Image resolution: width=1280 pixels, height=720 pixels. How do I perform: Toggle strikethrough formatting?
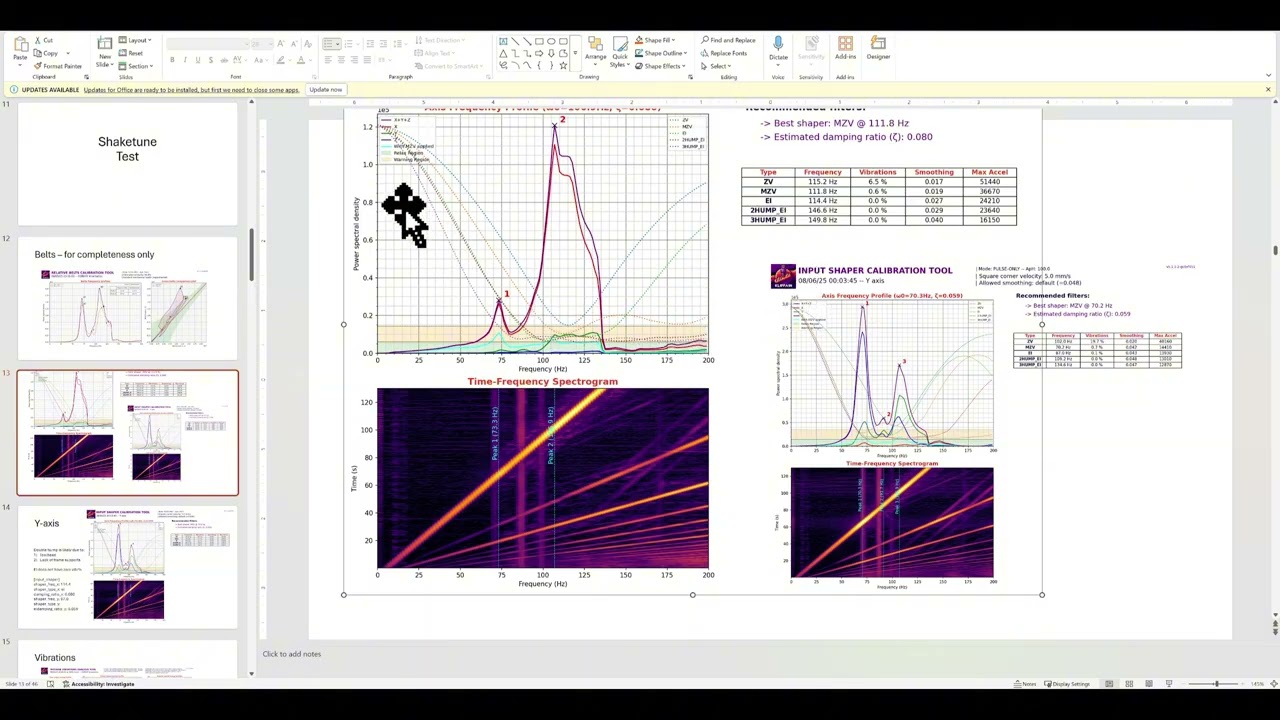[224, 60]
